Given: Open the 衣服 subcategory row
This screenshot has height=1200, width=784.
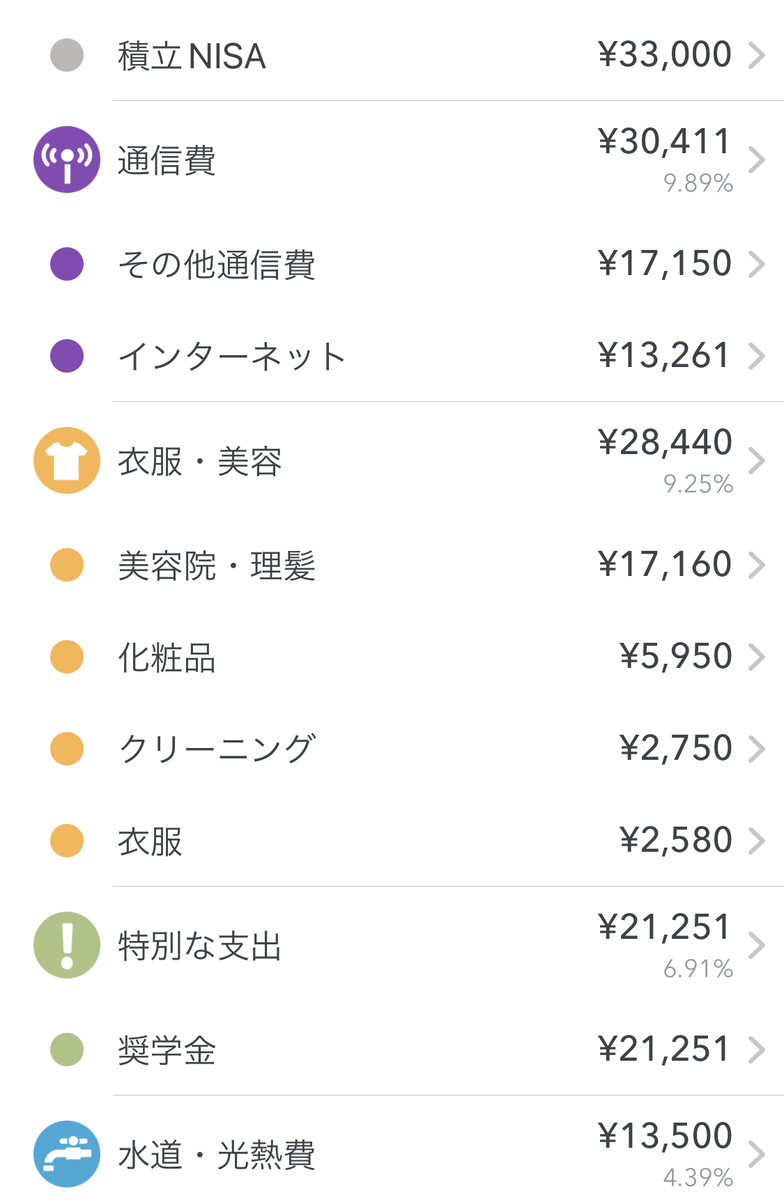Looking at the screenshot, I should point(392,840).
